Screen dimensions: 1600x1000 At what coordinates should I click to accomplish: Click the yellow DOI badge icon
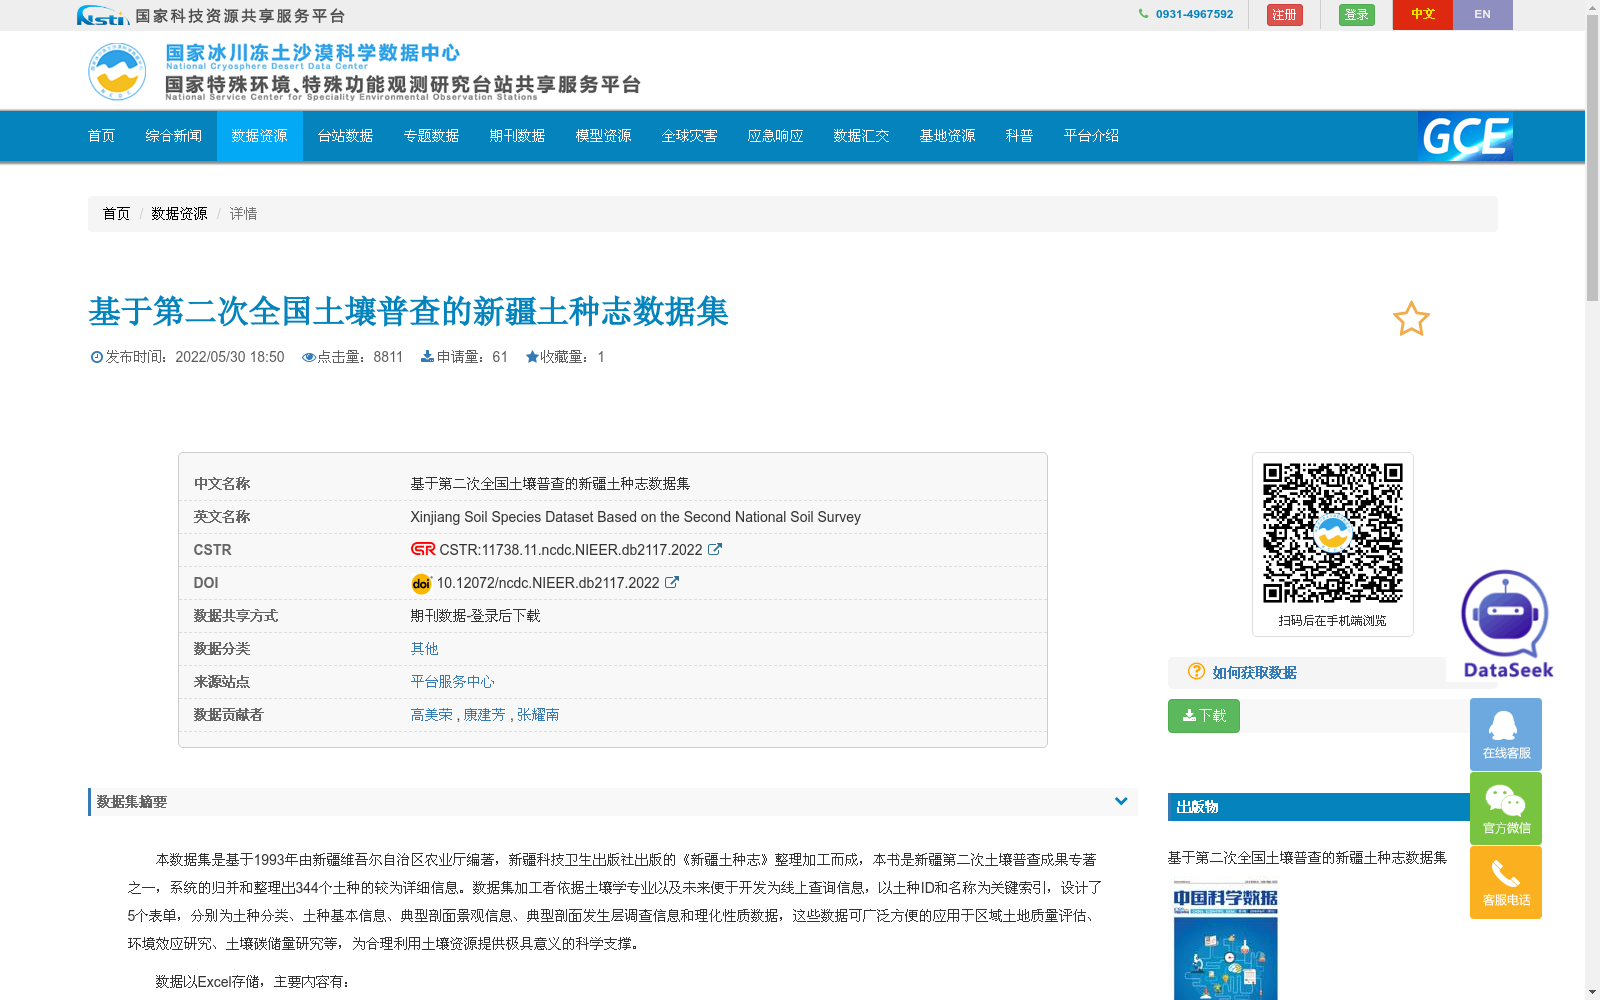coord(421,583)
